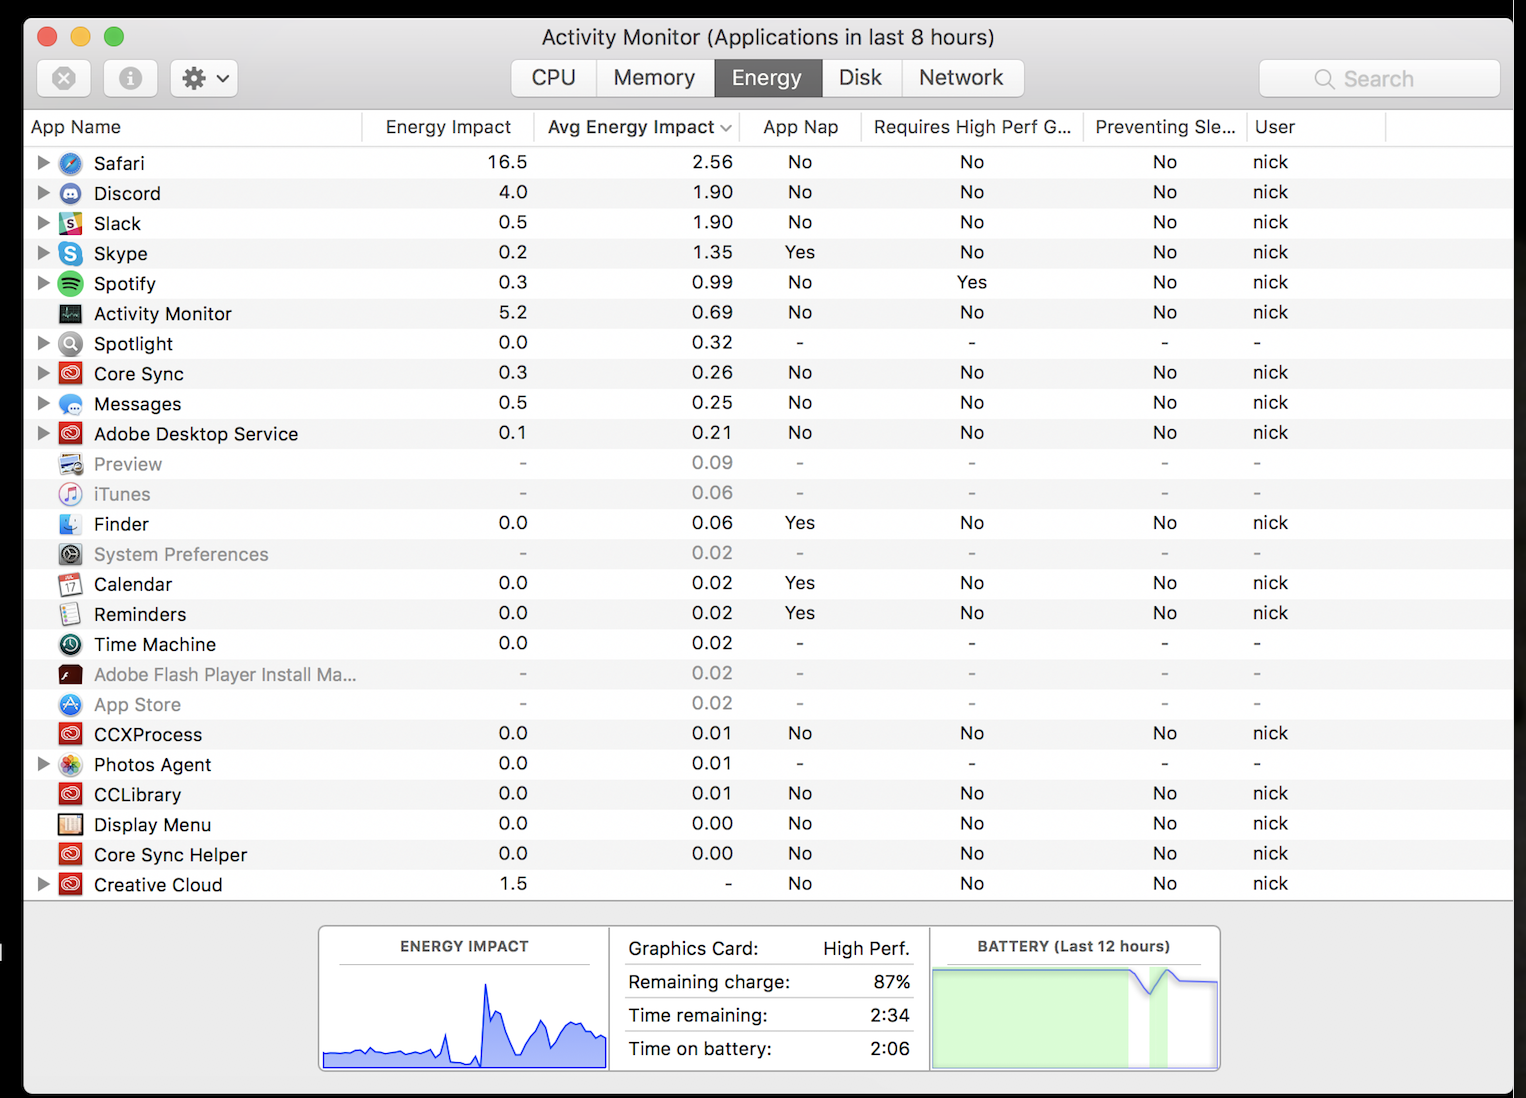This screenshot has height=1098, width=1526.
Task: Sort by the App Nap column header
Action: pyautogui.click(x=800, y=127)
